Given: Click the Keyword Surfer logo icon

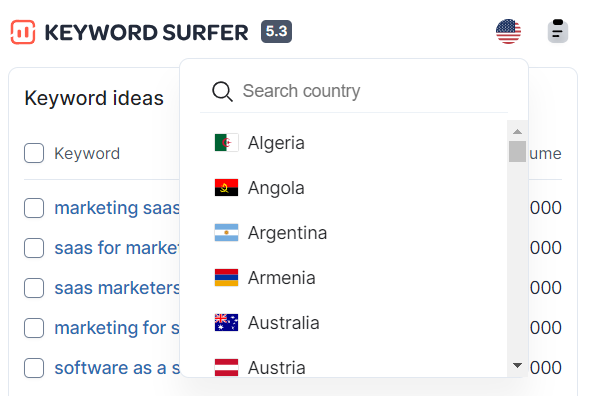Looking at the screenshot, I should [x=23, y=32].
